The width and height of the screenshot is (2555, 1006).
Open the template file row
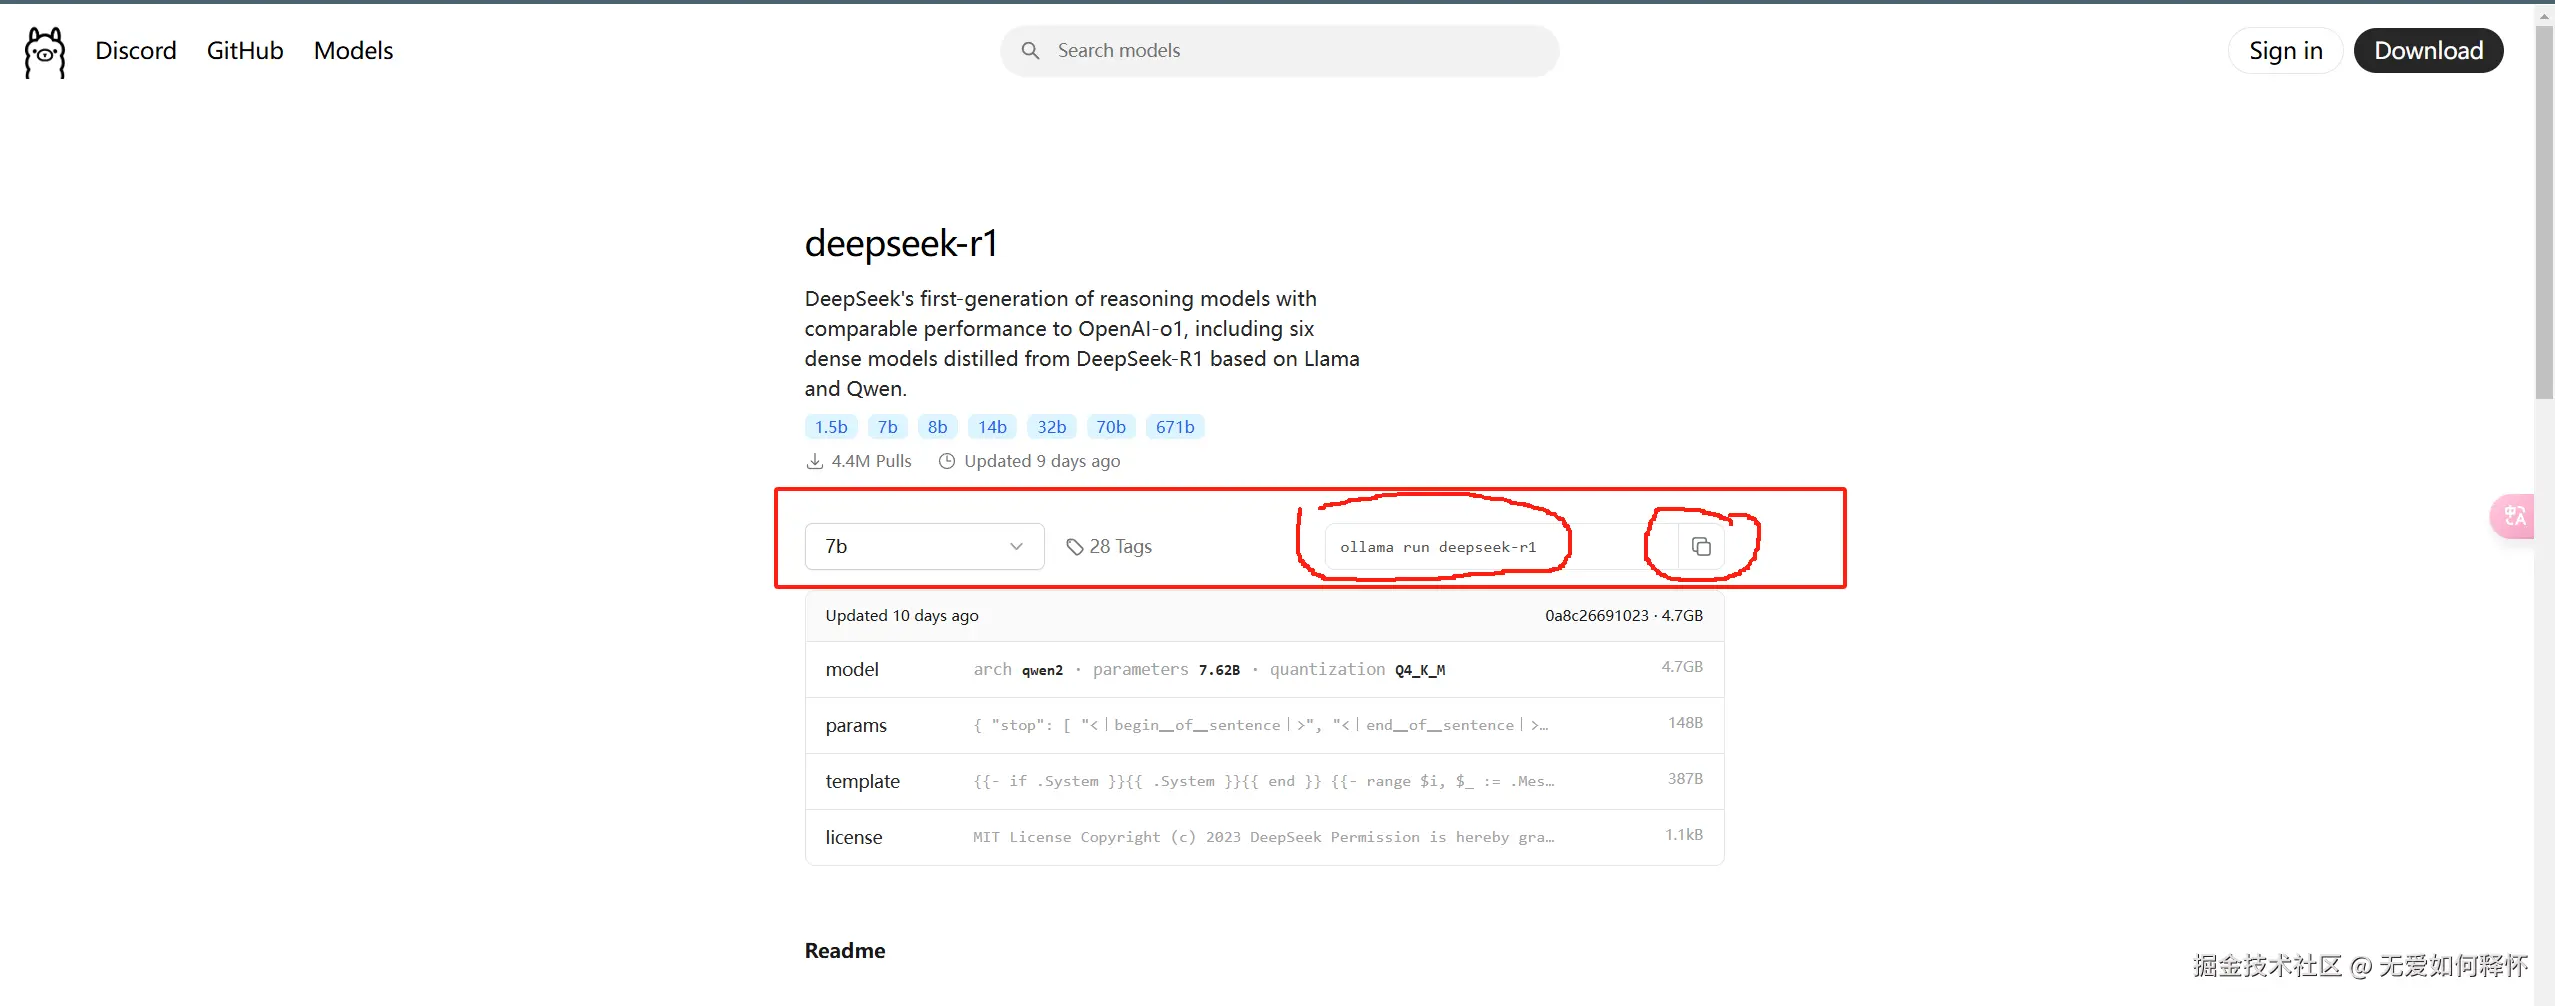1264,781
